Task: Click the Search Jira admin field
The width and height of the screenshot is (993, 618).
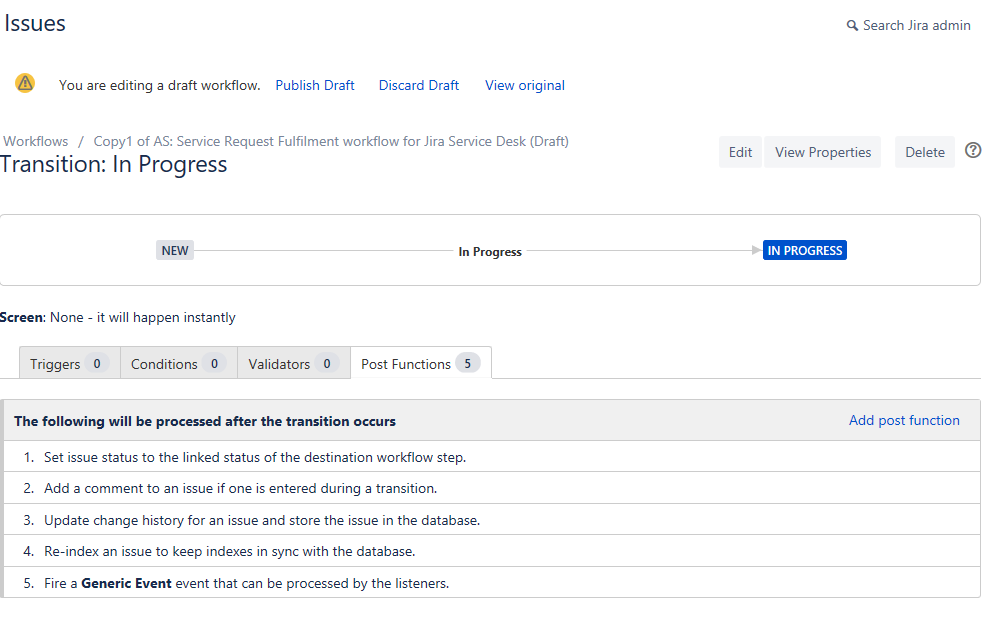Action: click(x=916, y=26)
